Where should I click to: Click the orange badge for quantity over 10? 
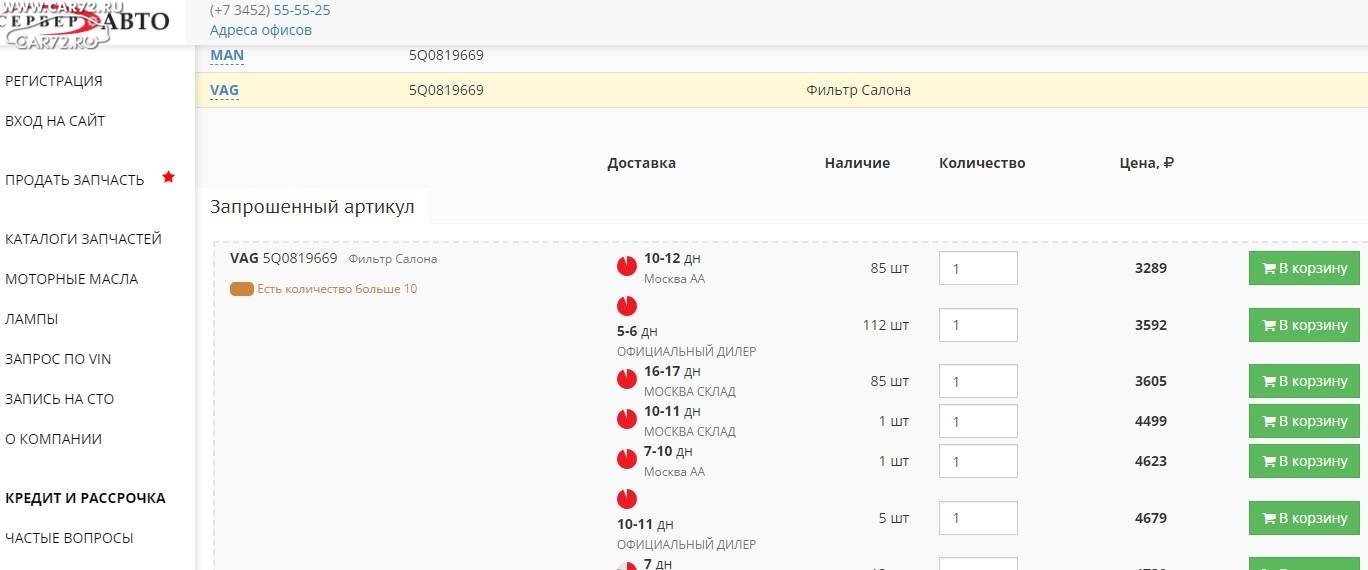(241, 289)
